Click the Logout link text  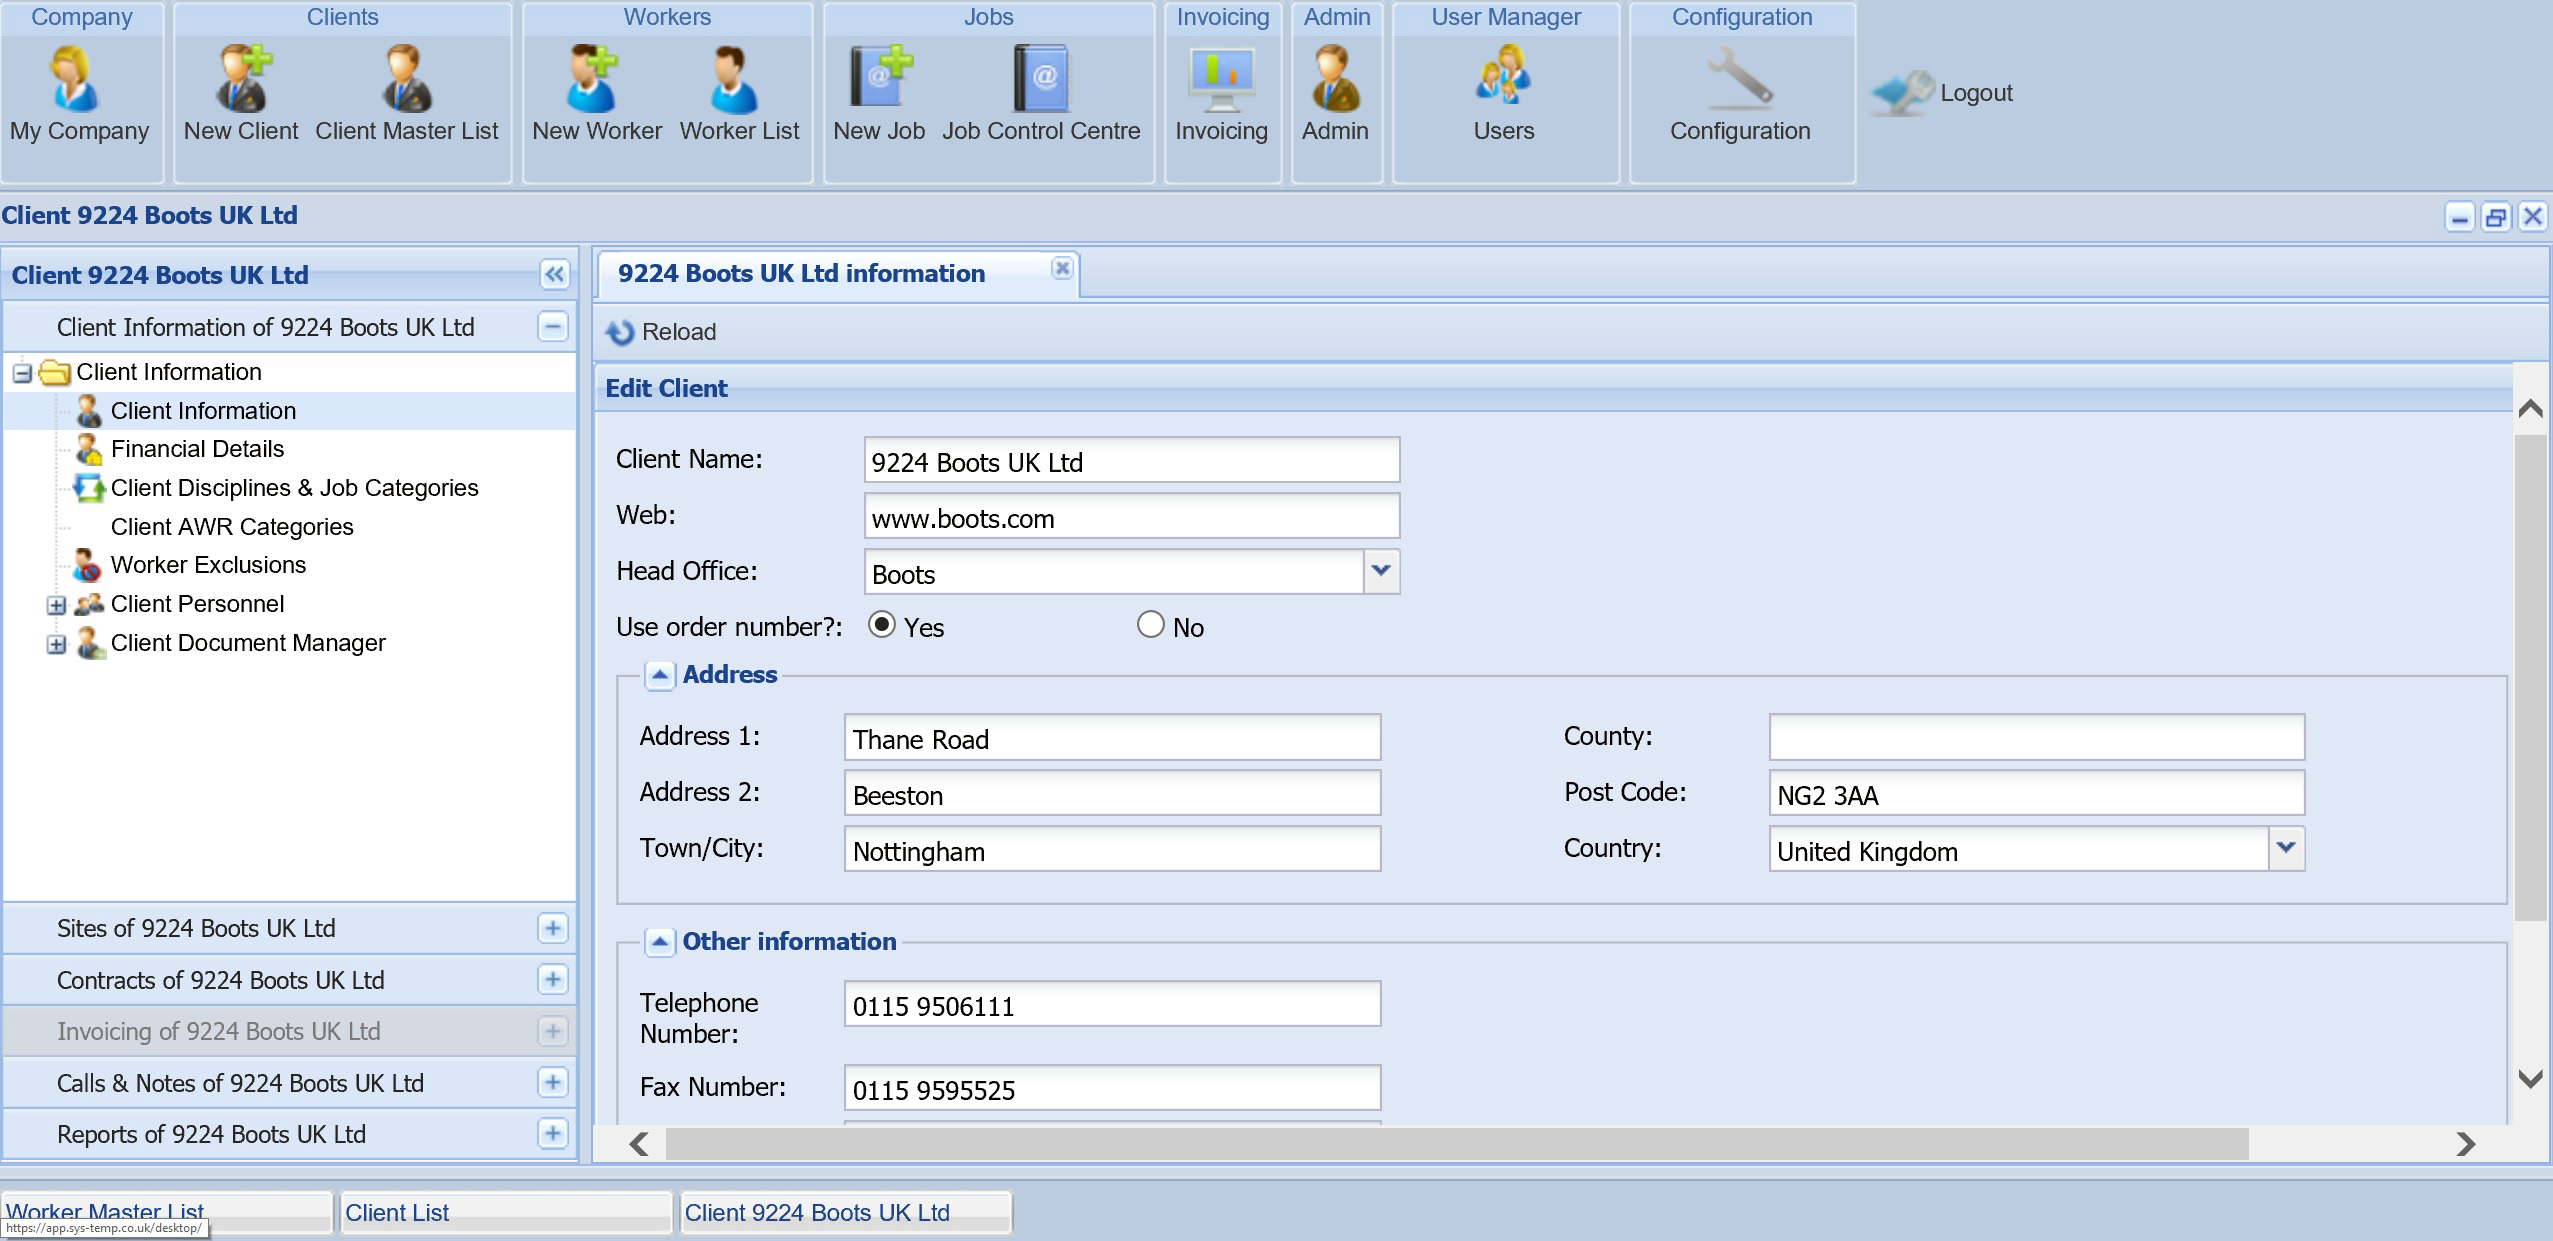click(x=1976, y=93)
